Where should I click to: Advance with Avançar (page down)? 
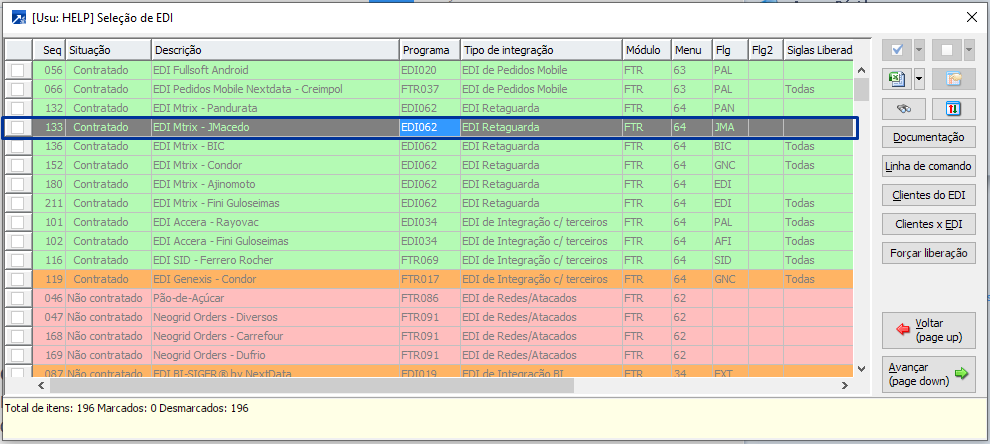[x=929, y=374]
